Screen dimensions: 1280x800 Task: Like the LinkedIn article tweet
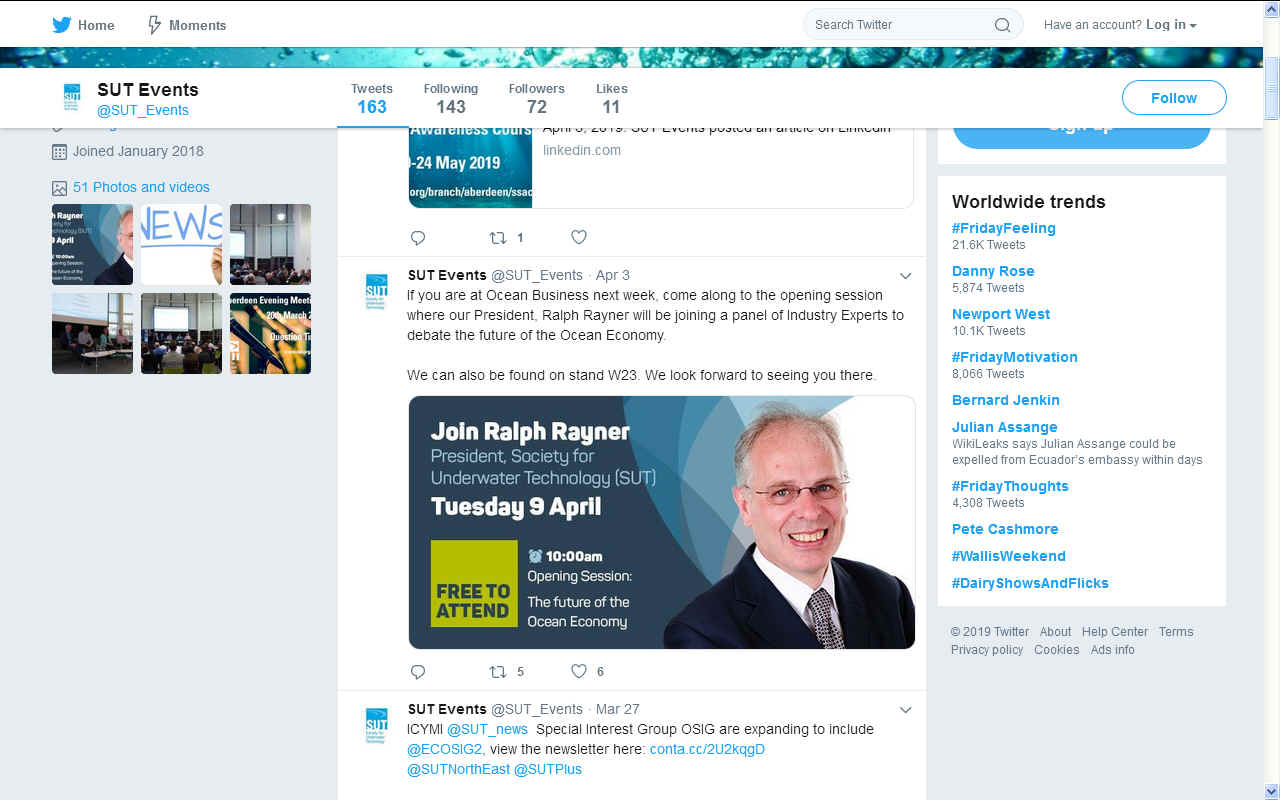[x=578, y=237]
